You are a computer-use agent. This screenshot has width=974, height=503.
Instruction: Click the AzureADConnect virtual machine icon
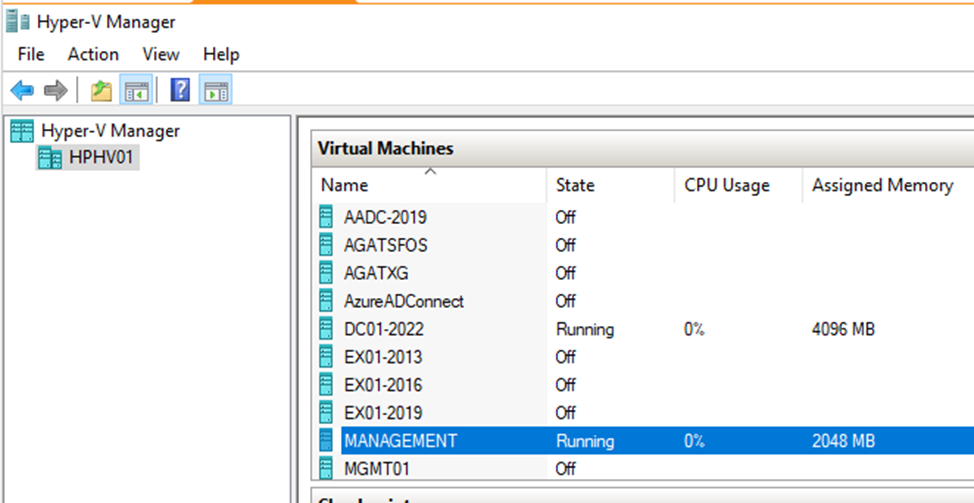[x=326, y=301]
